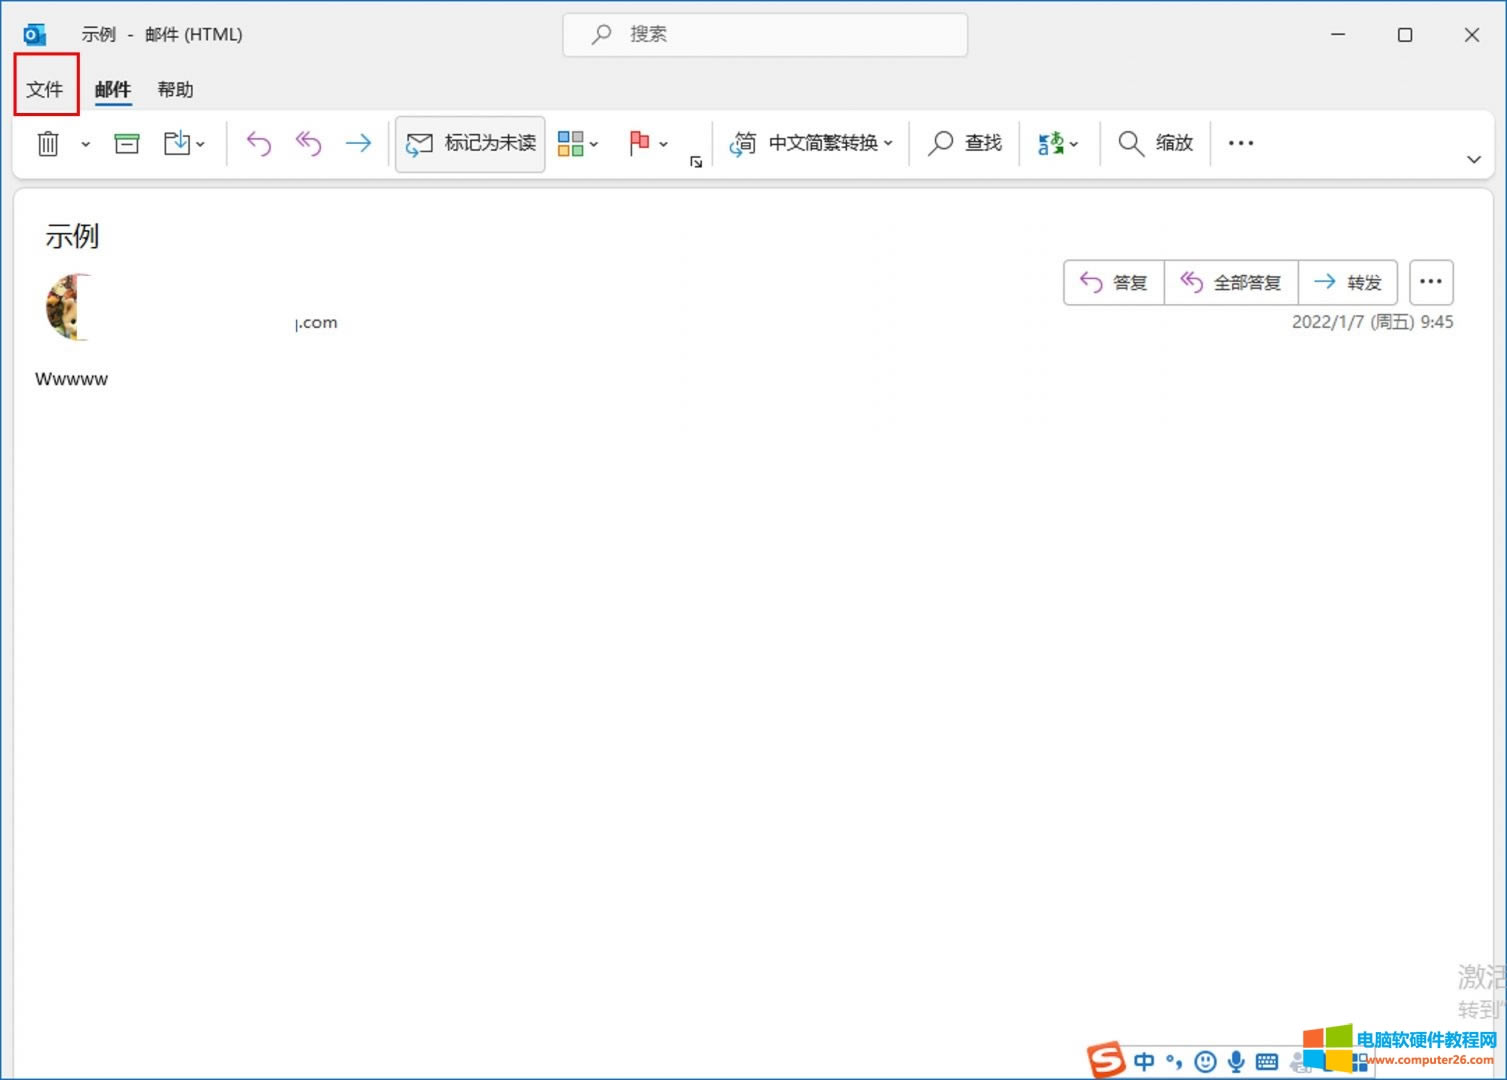Click the Reply All double-arrow ribbon icon

308,144
